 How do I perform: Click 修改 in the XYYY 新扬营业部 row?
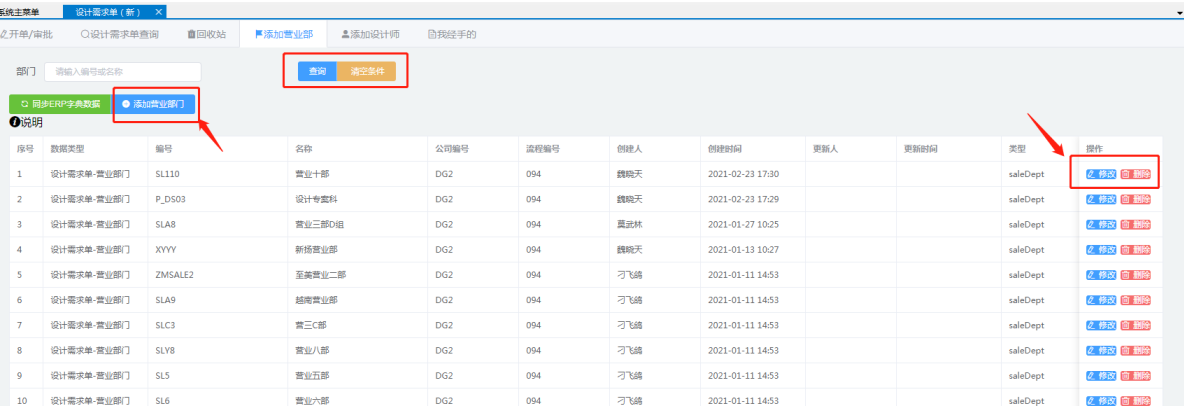(x=1101, y=250)
